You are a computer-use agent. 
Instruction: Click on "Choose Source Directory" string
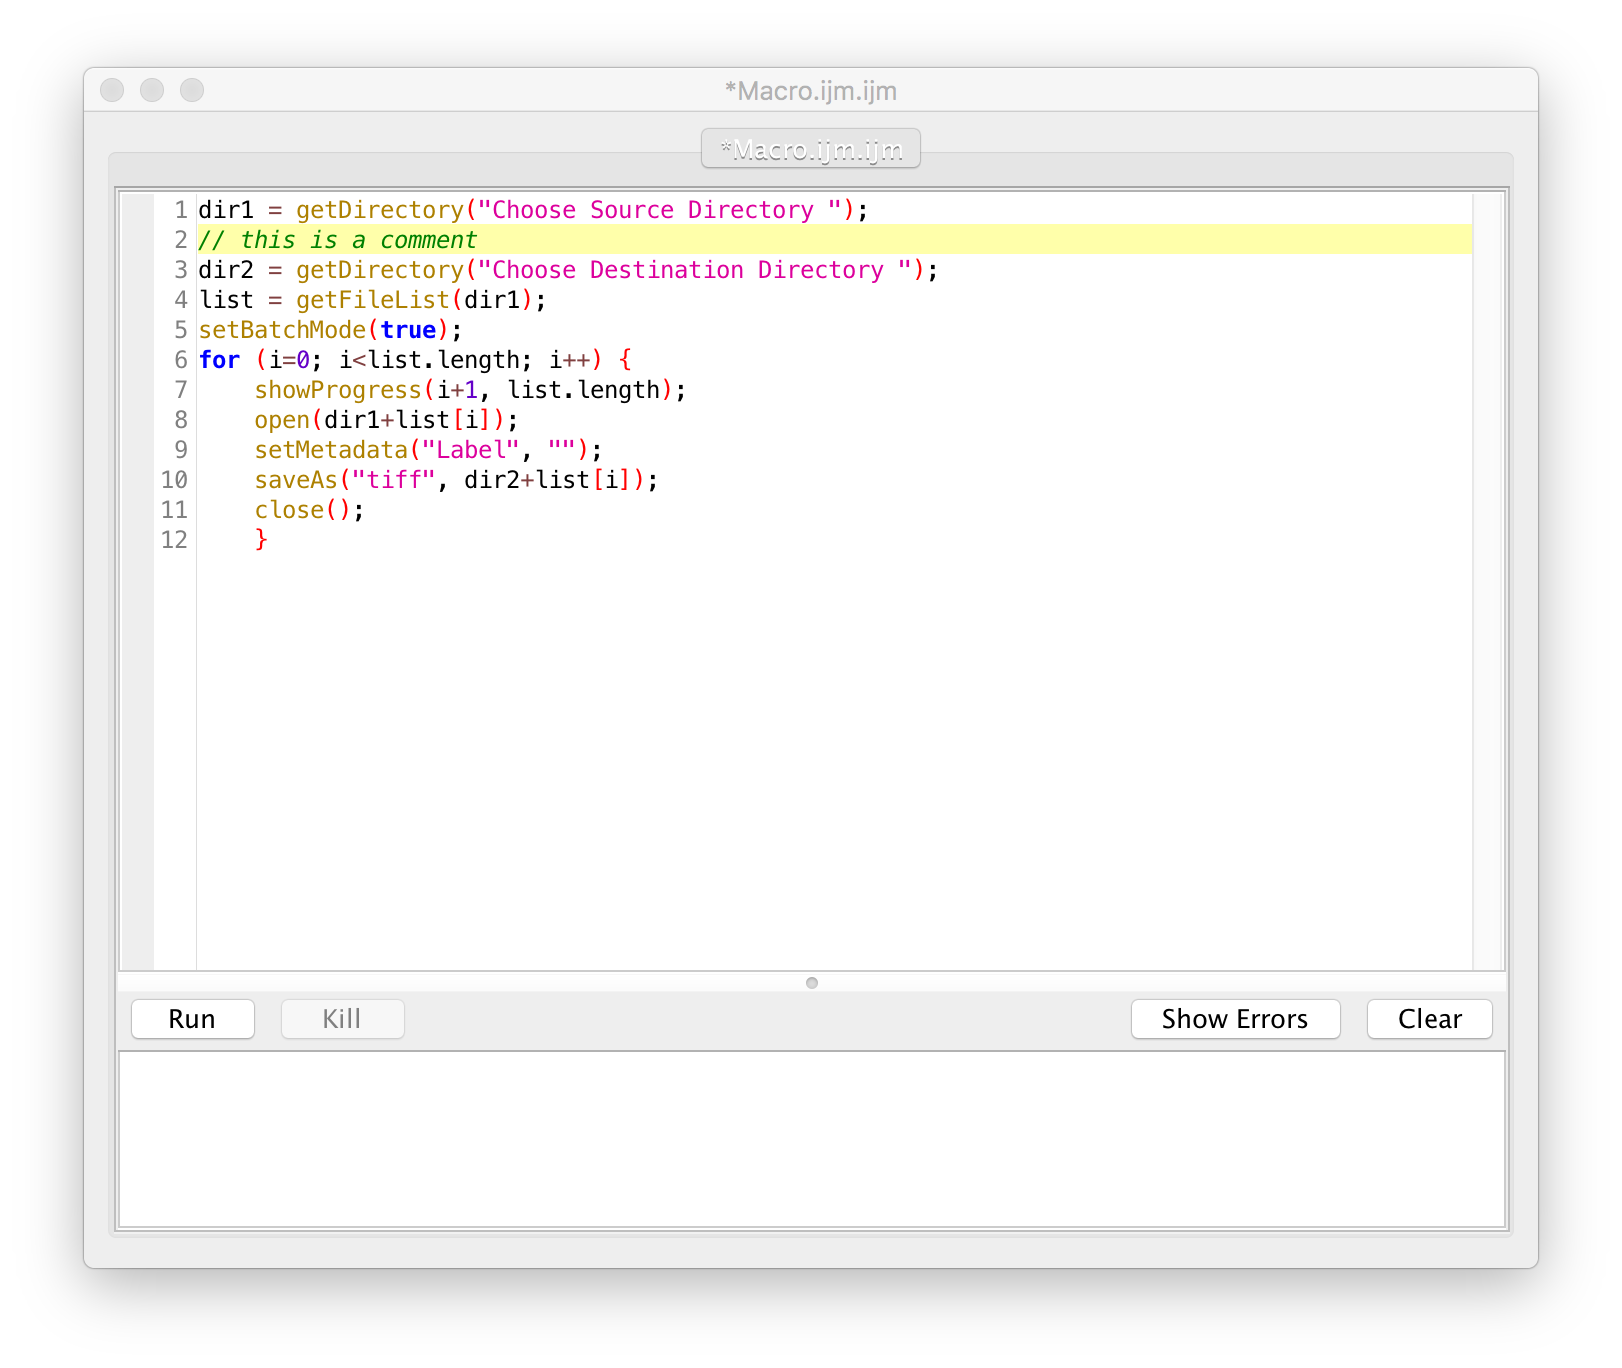[x=659, y=210]
